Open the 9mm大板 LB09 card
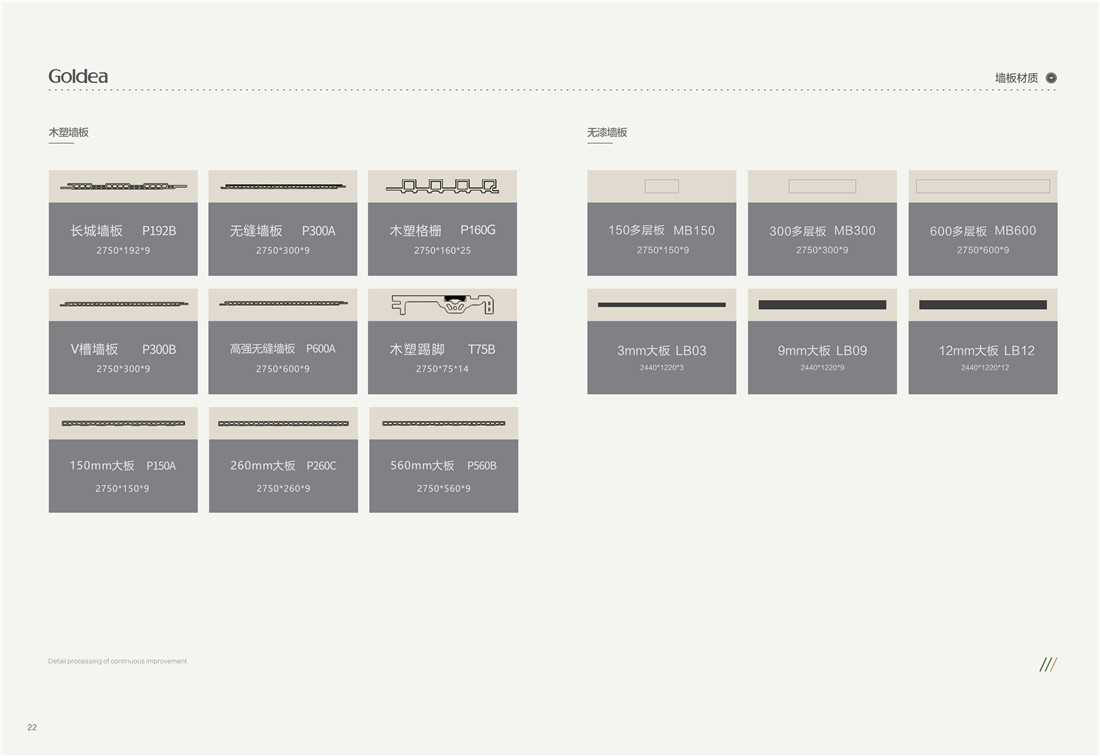Image resolution: width=1100 pixels, height=756 pixels. coord(822,341)
